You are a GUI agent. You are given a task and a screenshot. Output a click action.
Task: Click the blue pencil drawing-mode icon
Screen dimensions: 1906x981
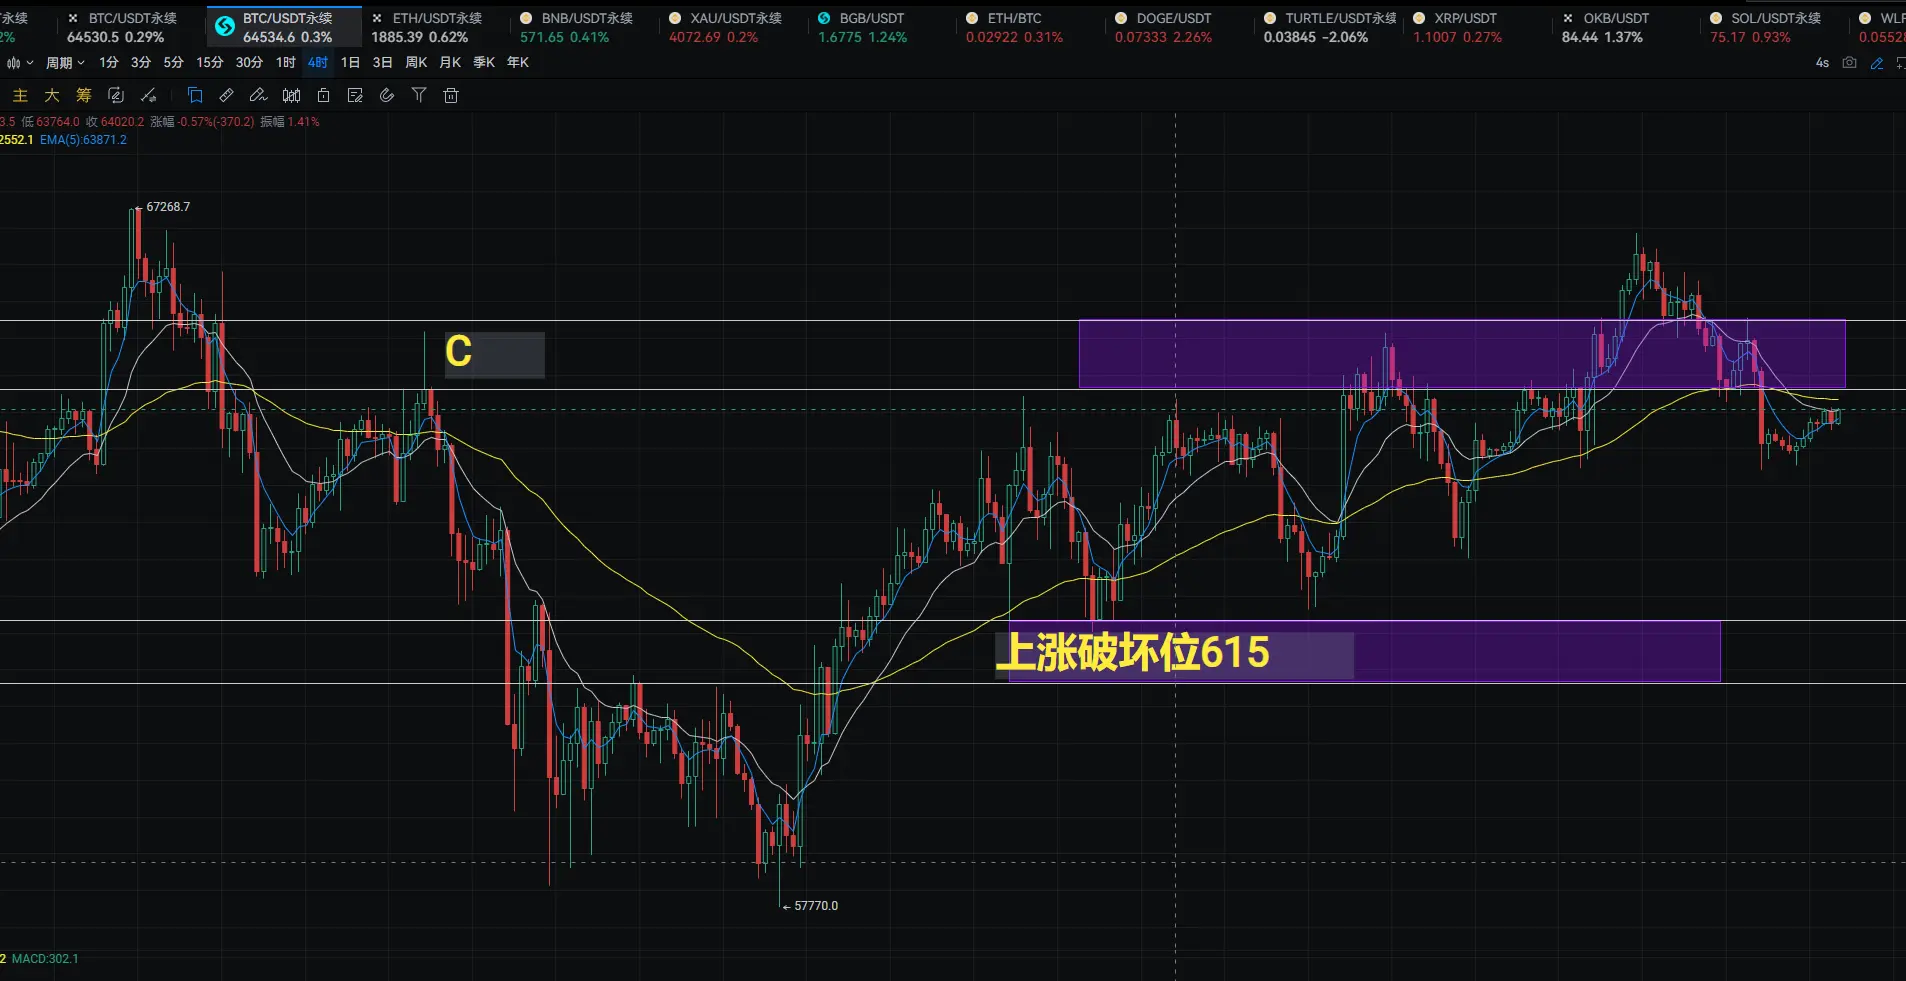1877,63
